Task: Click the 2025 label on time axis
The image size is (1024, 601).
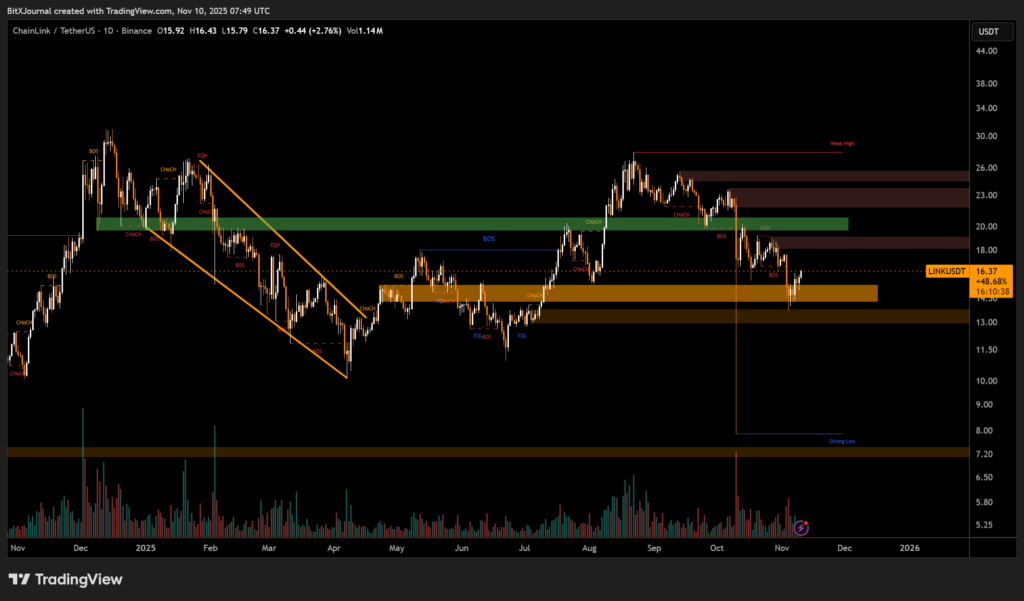Action: point(146,548)
